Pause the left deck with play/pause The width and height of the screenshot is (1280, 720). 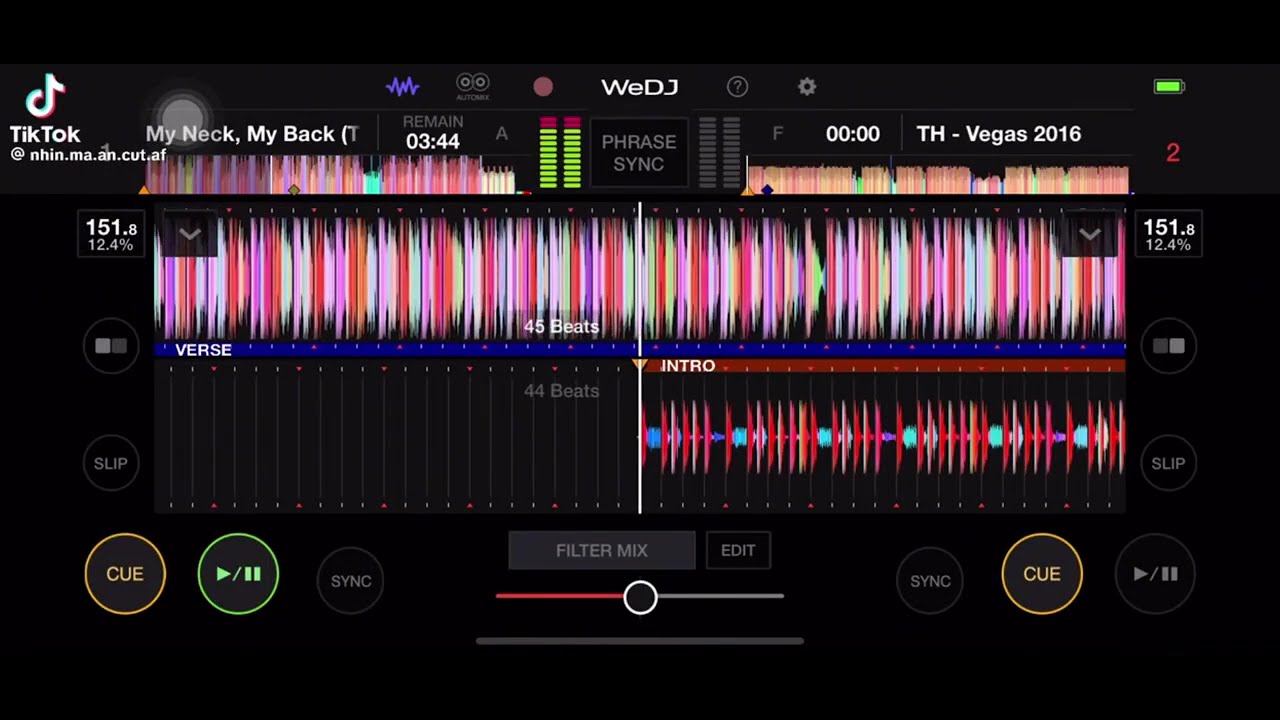click(238, 574)
